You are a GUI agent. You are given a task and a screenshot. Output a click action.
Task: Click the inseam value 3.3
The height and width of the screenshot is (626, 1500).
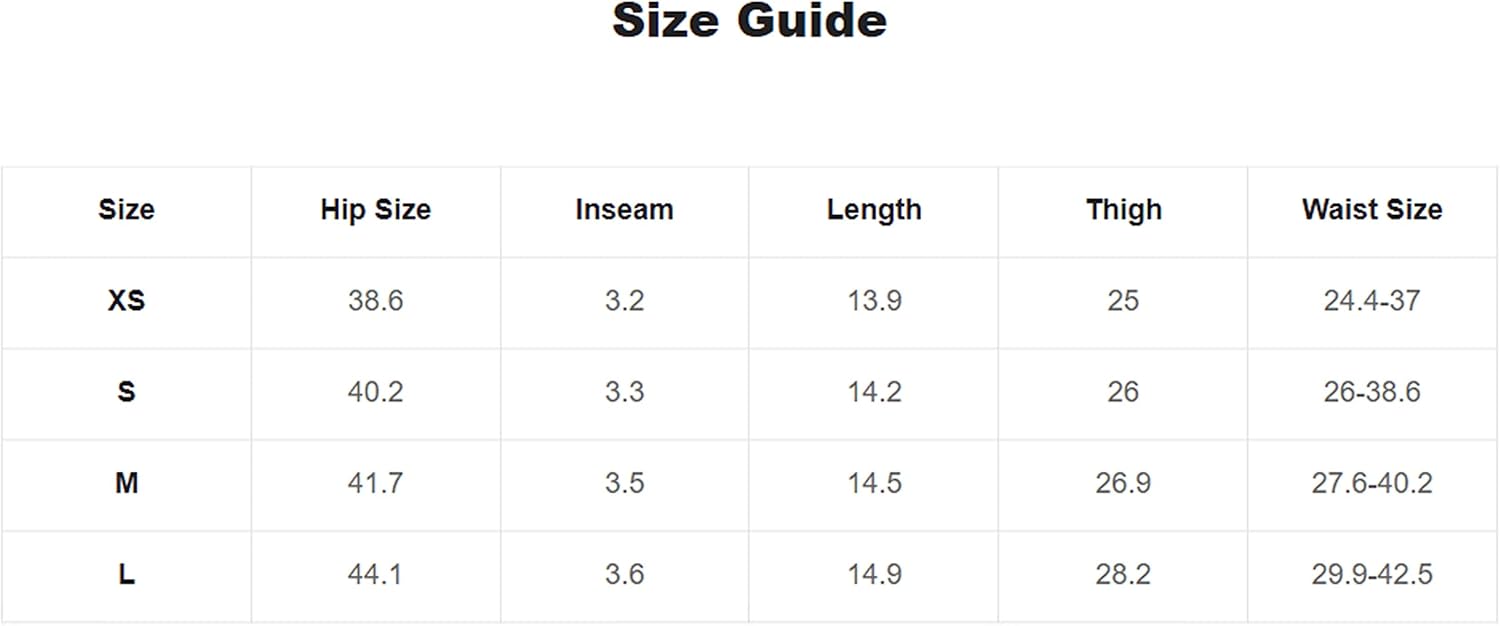click(624, 392)
